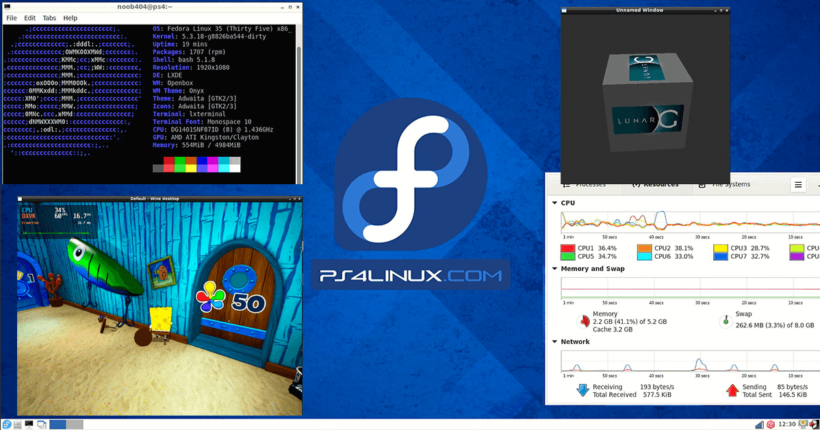Screen dimensions: 820x430
Task: Click the 'CPU6 33.0%' label
Action: 674,256
